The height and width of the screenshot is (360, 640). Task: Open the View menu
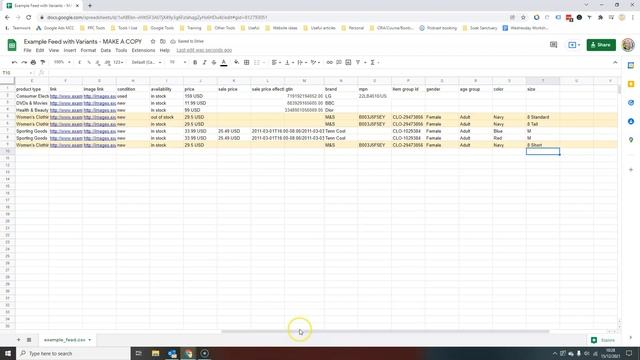54,50
